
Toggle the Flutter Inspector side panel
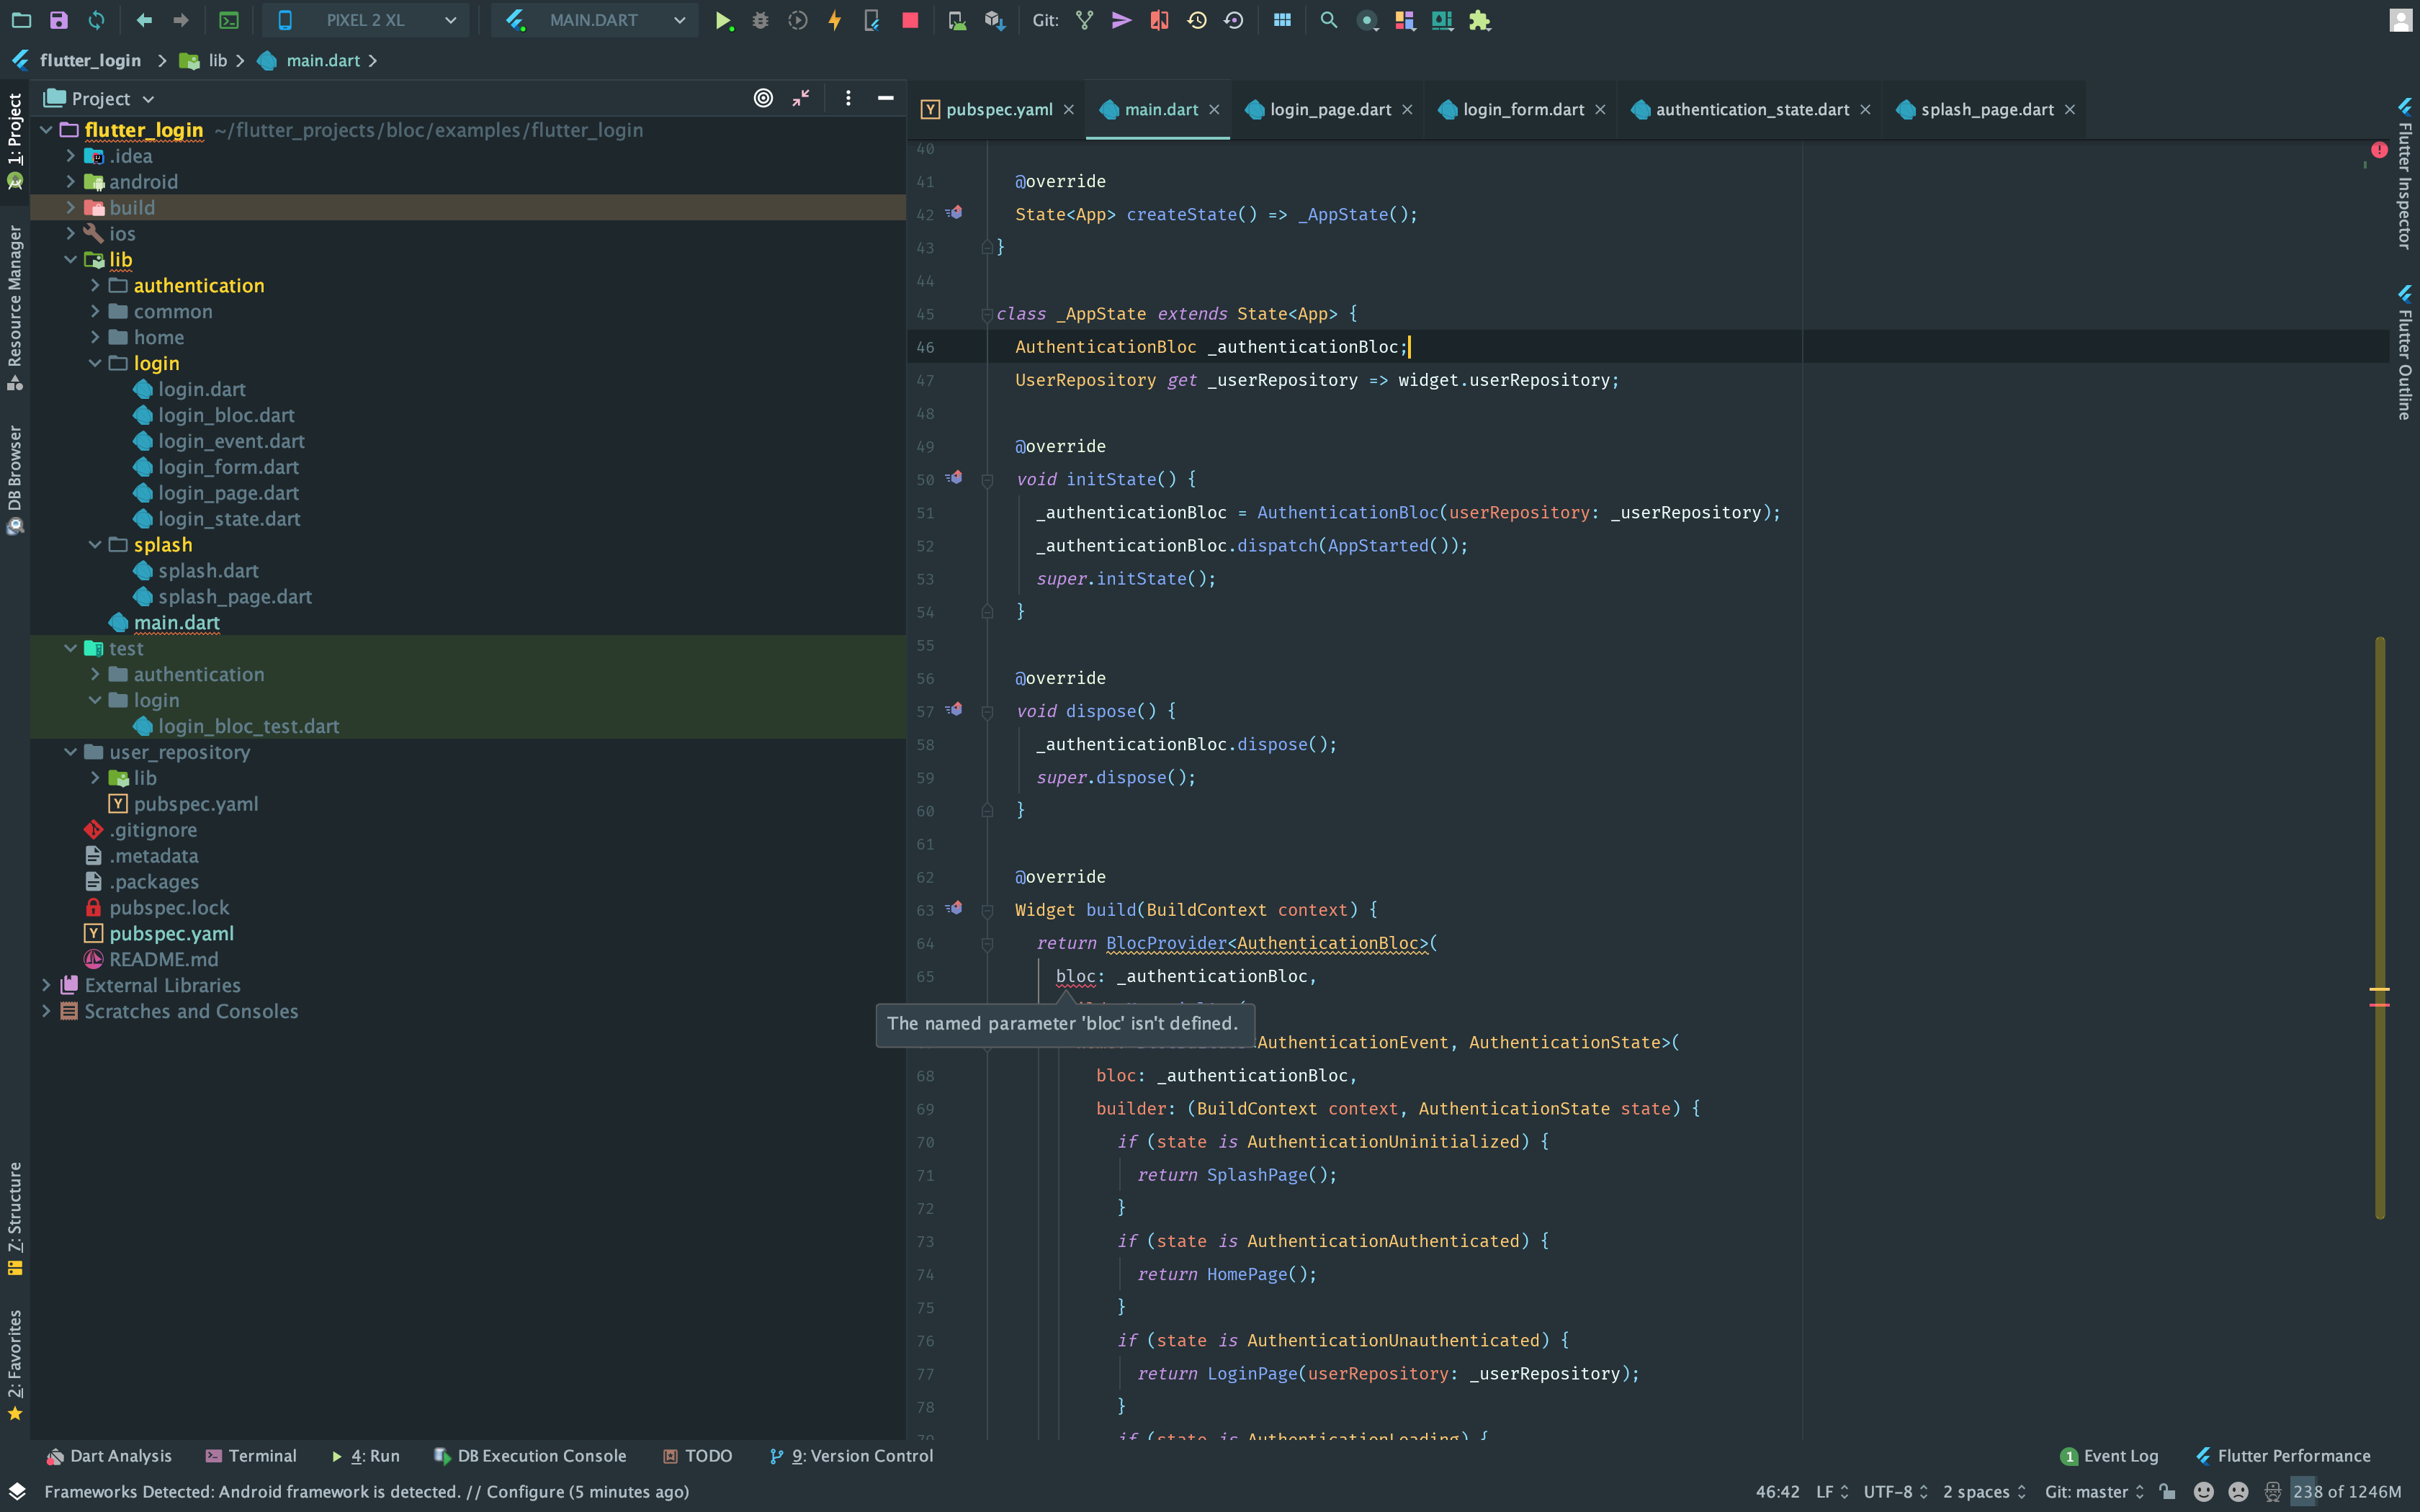(2404, 175)
